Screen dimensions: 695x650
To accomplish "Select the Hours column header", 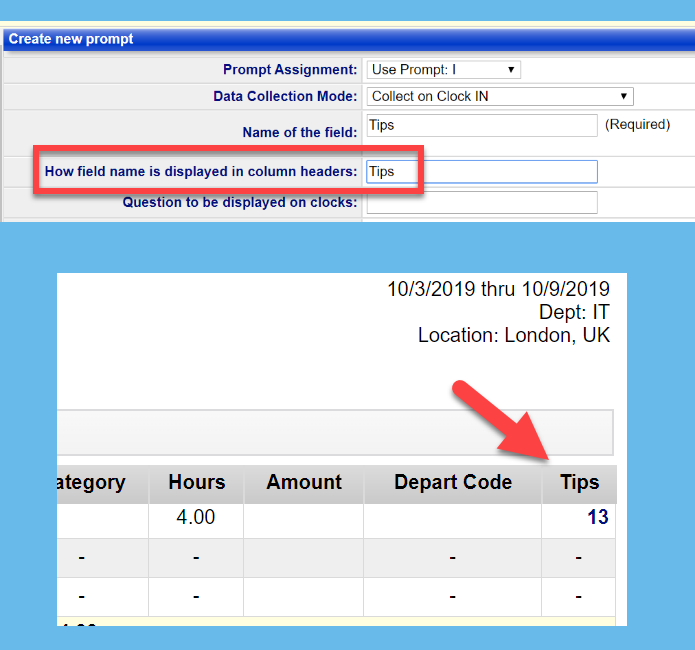I will click(x=196, y=483).
